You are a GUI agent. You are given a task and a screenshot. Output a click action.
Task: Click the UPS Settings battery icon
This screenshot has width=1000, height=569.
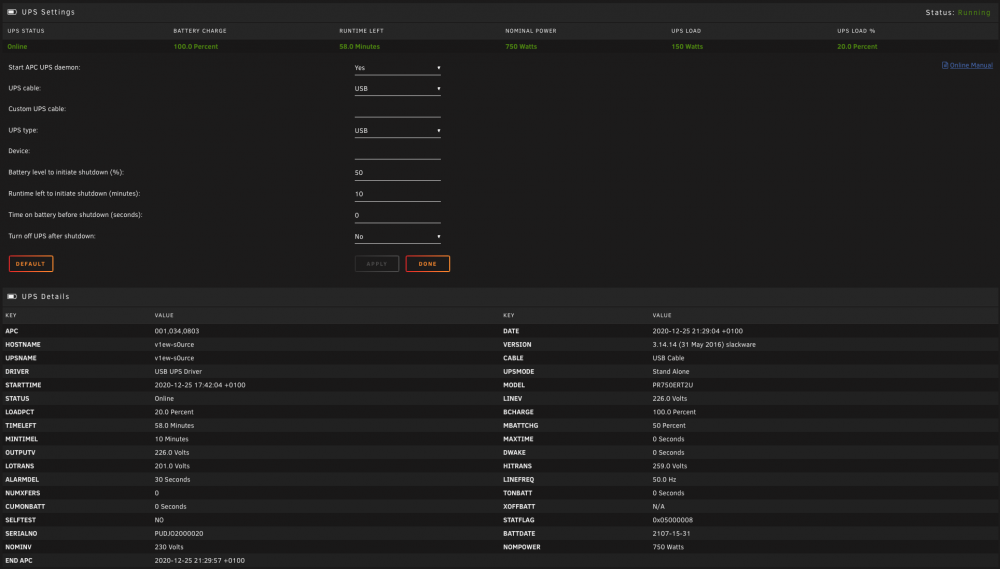click(11, 12)
